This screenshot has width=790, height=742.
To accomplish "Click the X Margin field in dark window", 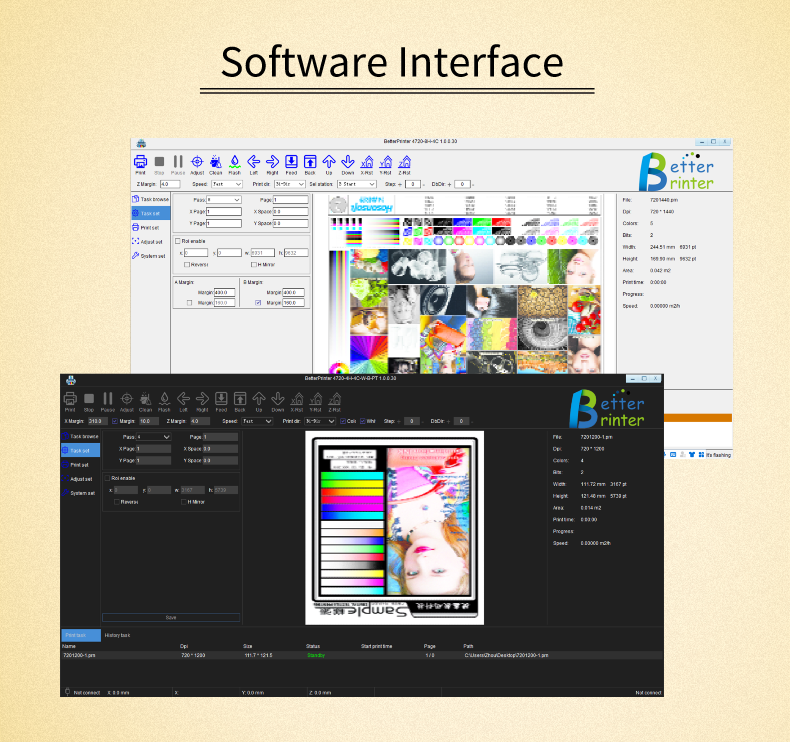I will (97, 421).
